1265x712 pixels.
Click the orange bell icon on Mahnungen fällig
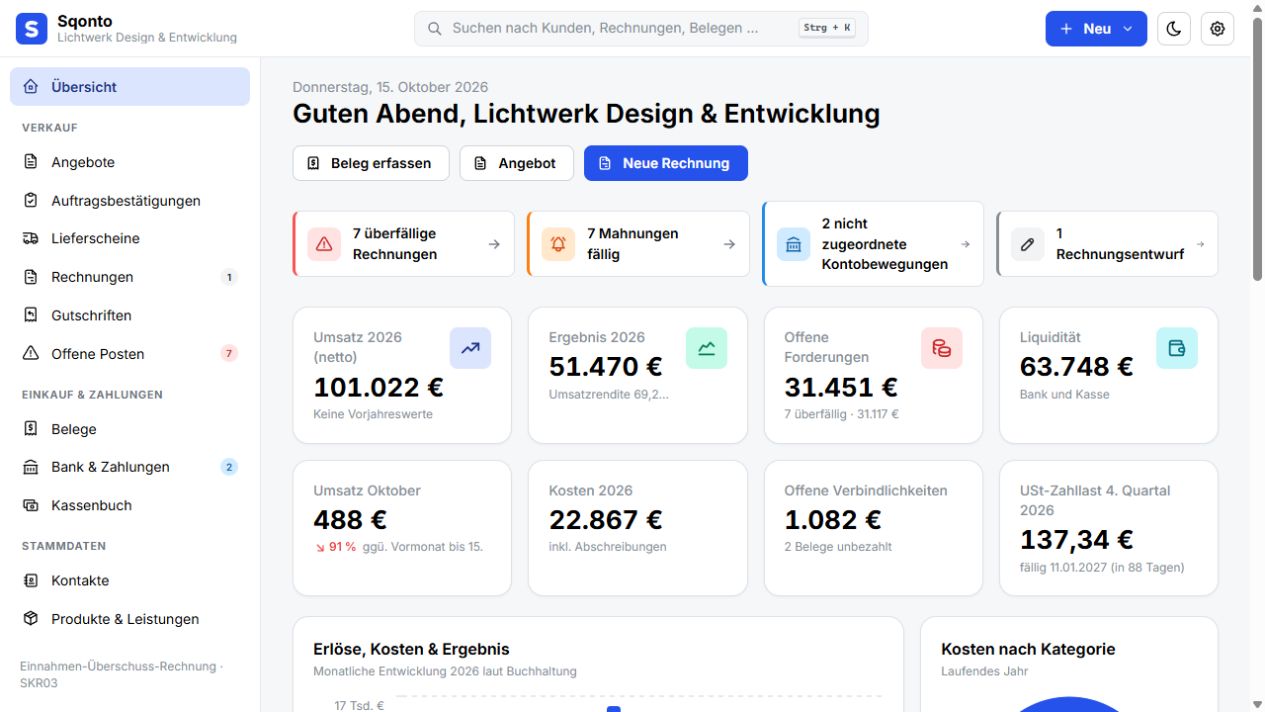(558, 244)
